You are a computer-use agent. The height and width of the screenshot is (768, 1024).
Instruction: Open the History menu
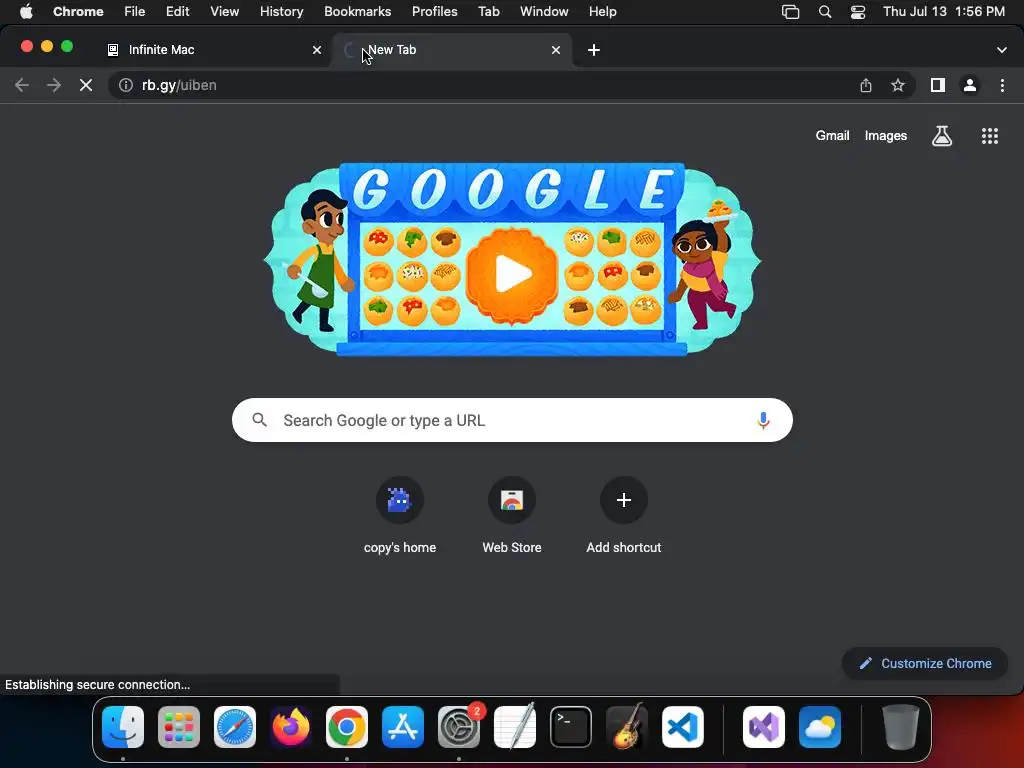[x=281, y=12]
